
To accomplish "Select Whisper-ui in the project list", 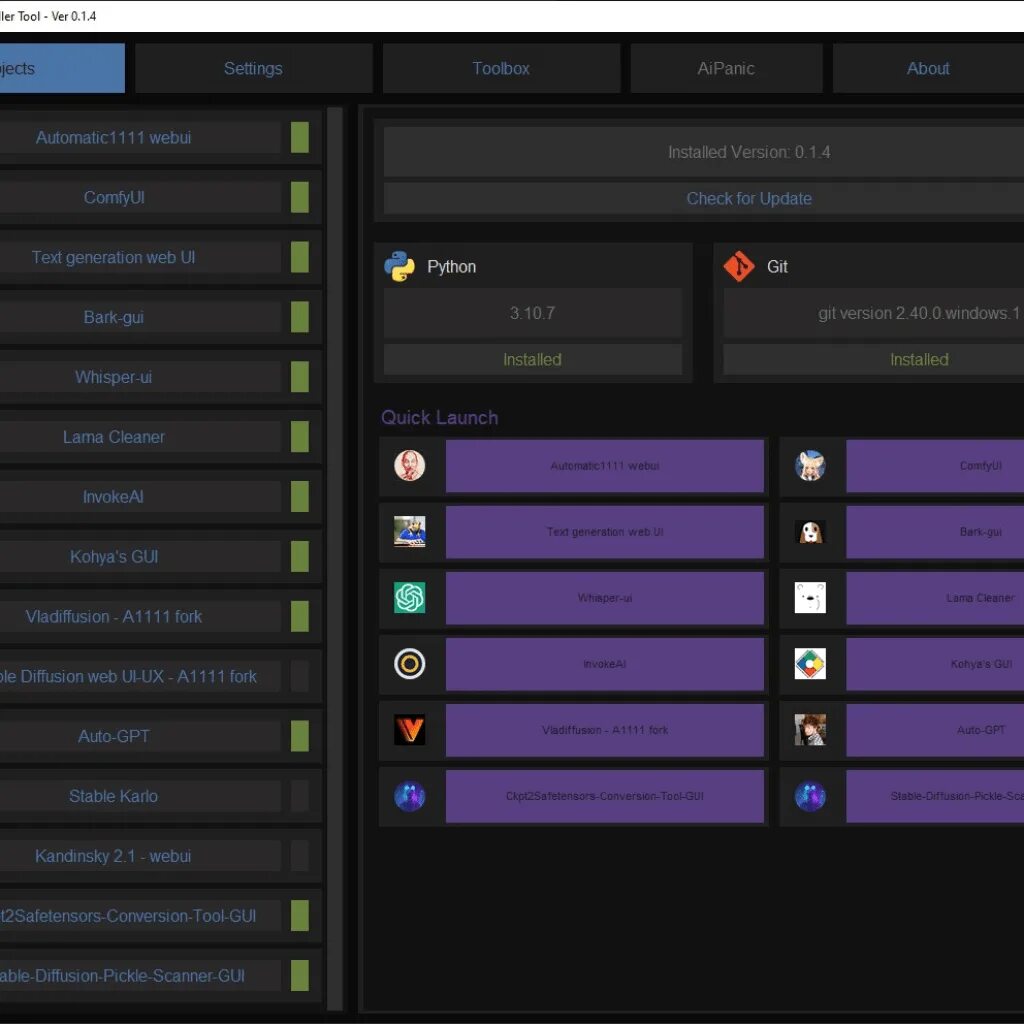I will click(x=140, y=377).
